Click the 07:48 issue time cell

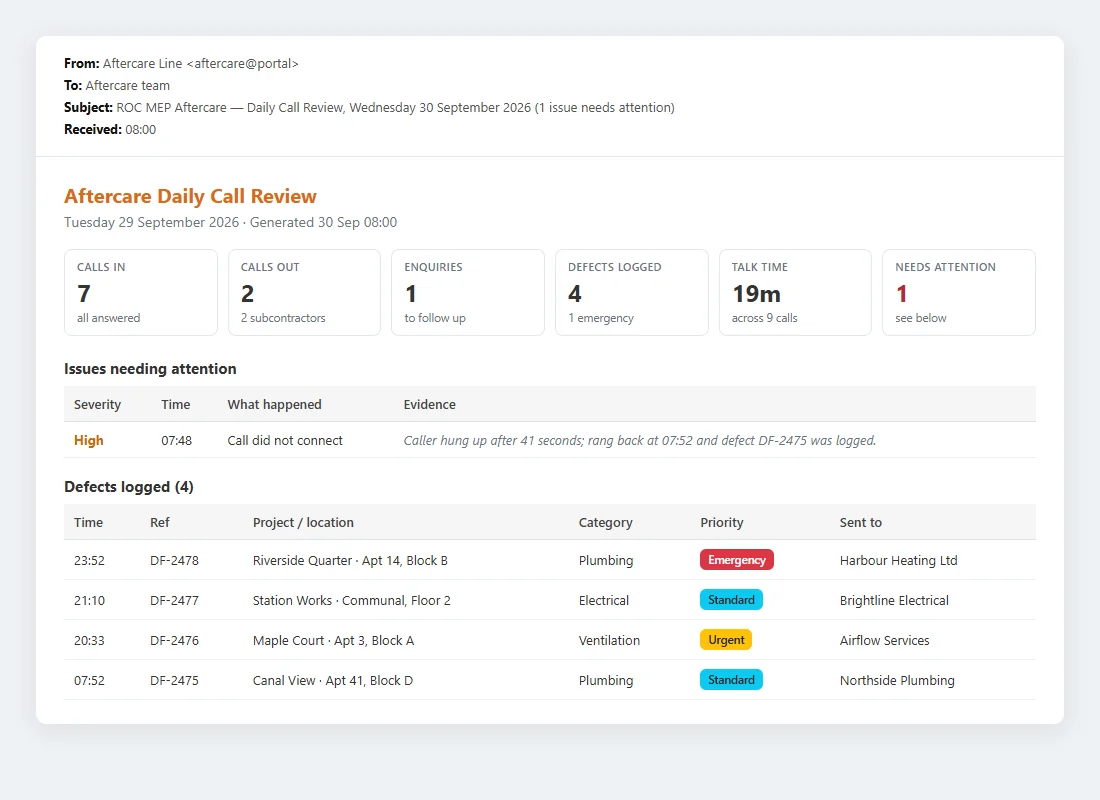176,440
